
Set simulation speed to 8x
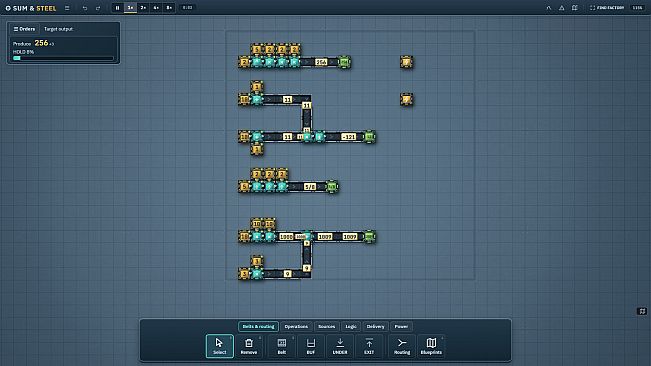tap(169, 7)
